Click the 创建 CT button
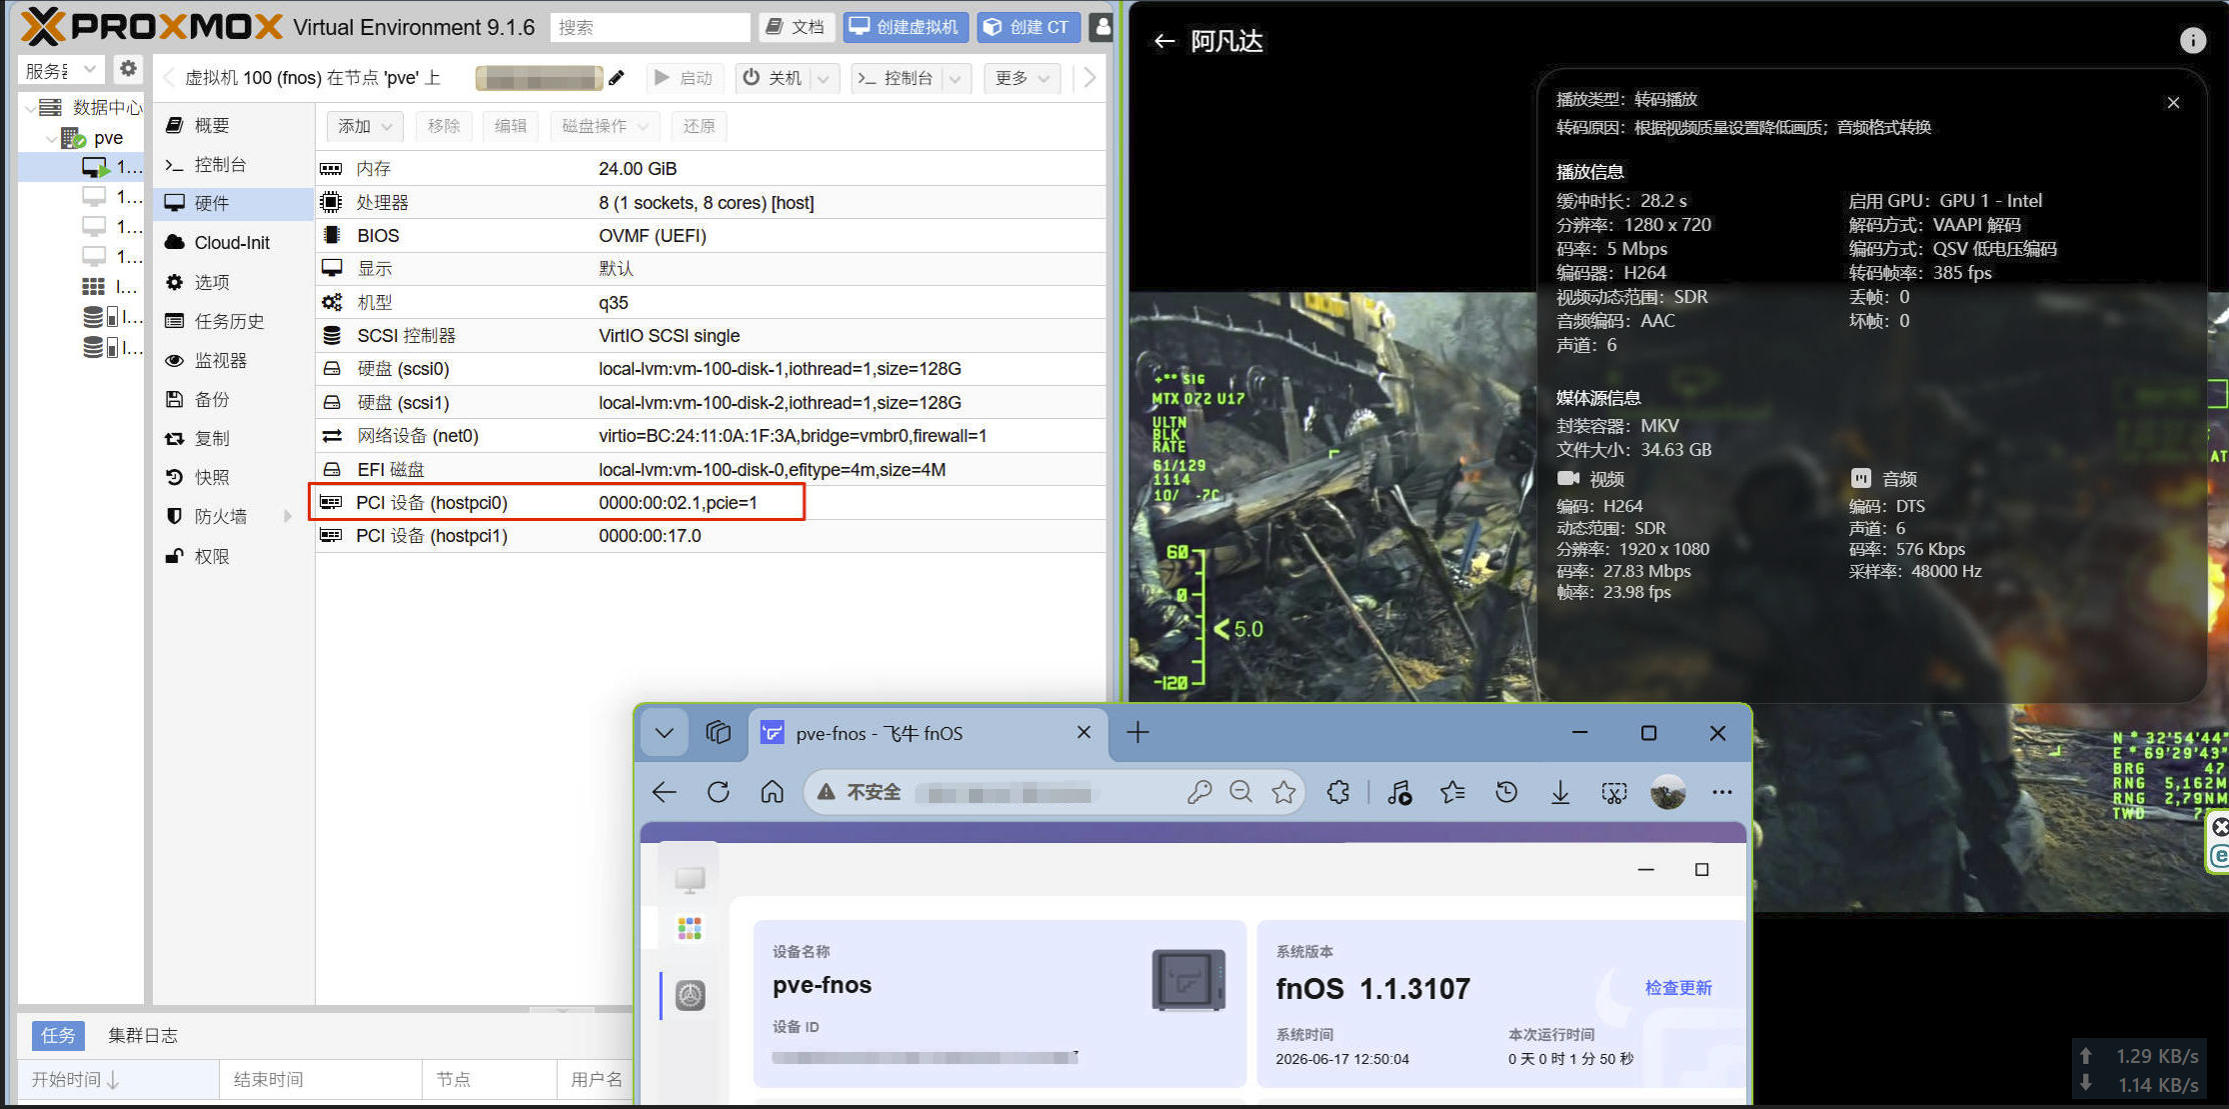This screenshot has height=1109, width=2229. (x=1028, y=27)
